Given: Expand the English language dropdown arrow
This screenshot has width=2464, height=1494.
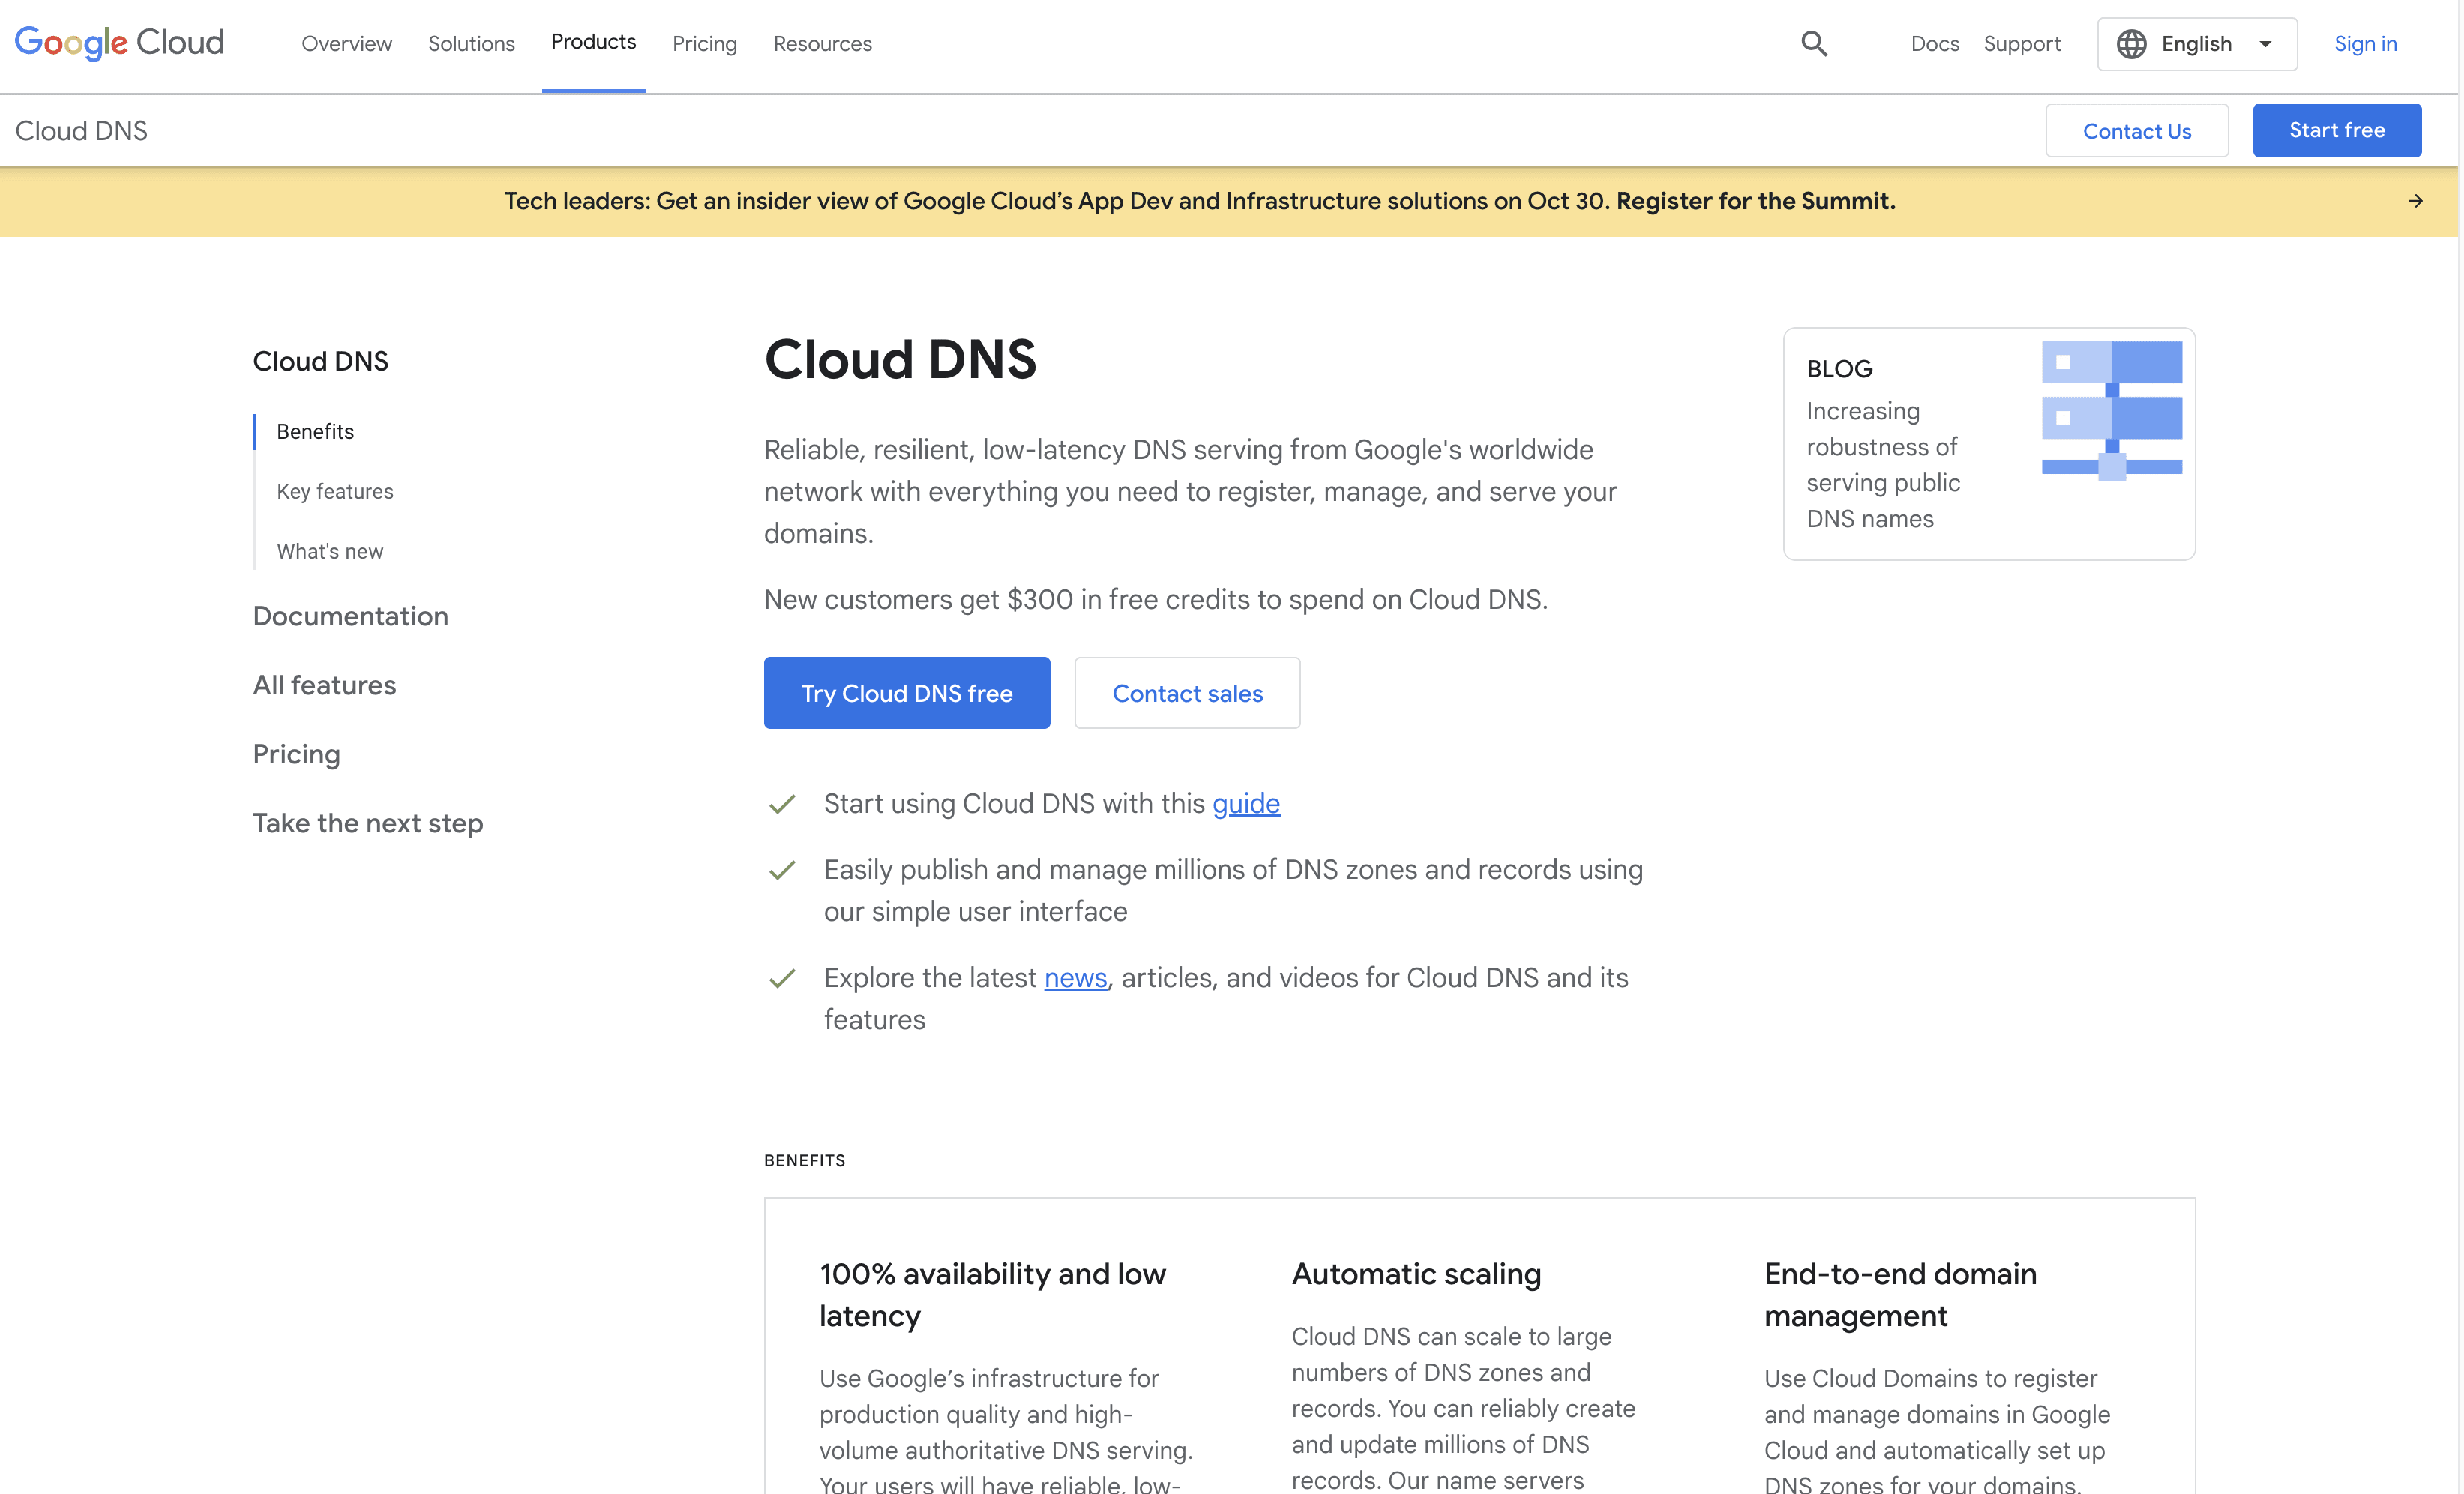Looking at the screenshot, I should 2265,44.
